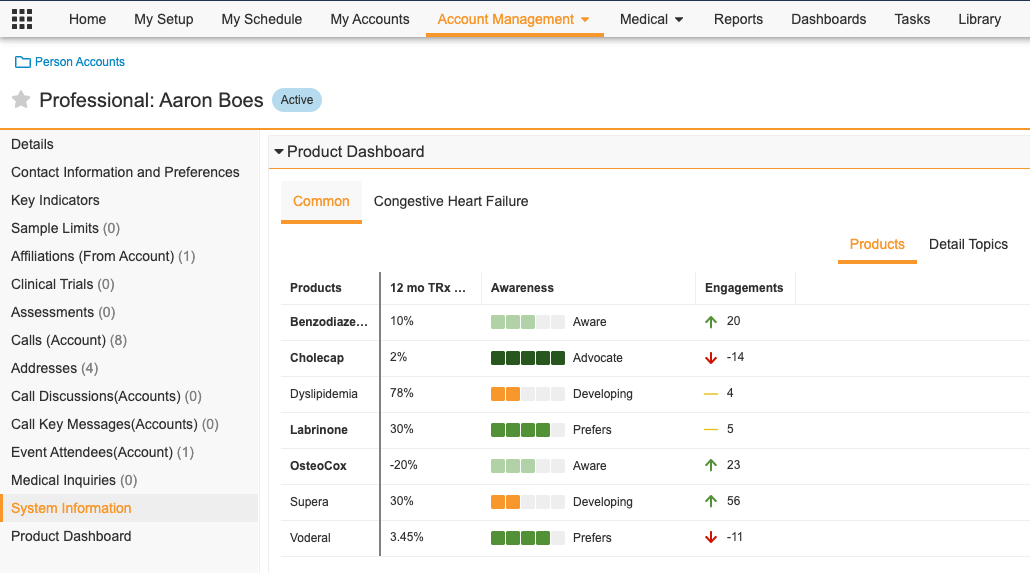Click the favorite star beside Professional: Aaron Boes
This screenshot has width=1030, height=573.
coord(21,100)
